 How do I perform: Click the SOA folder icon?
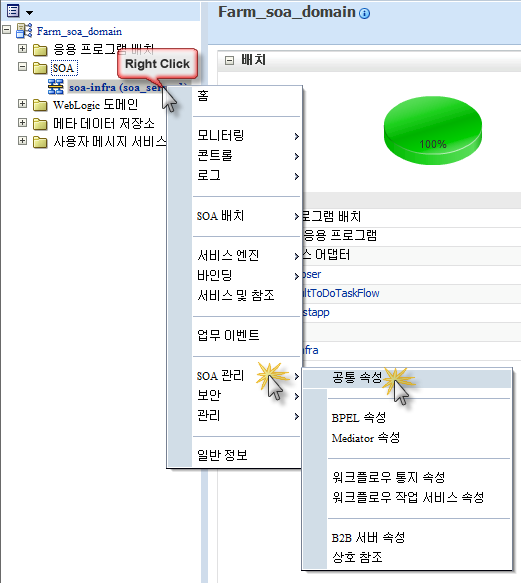point(40,68)
